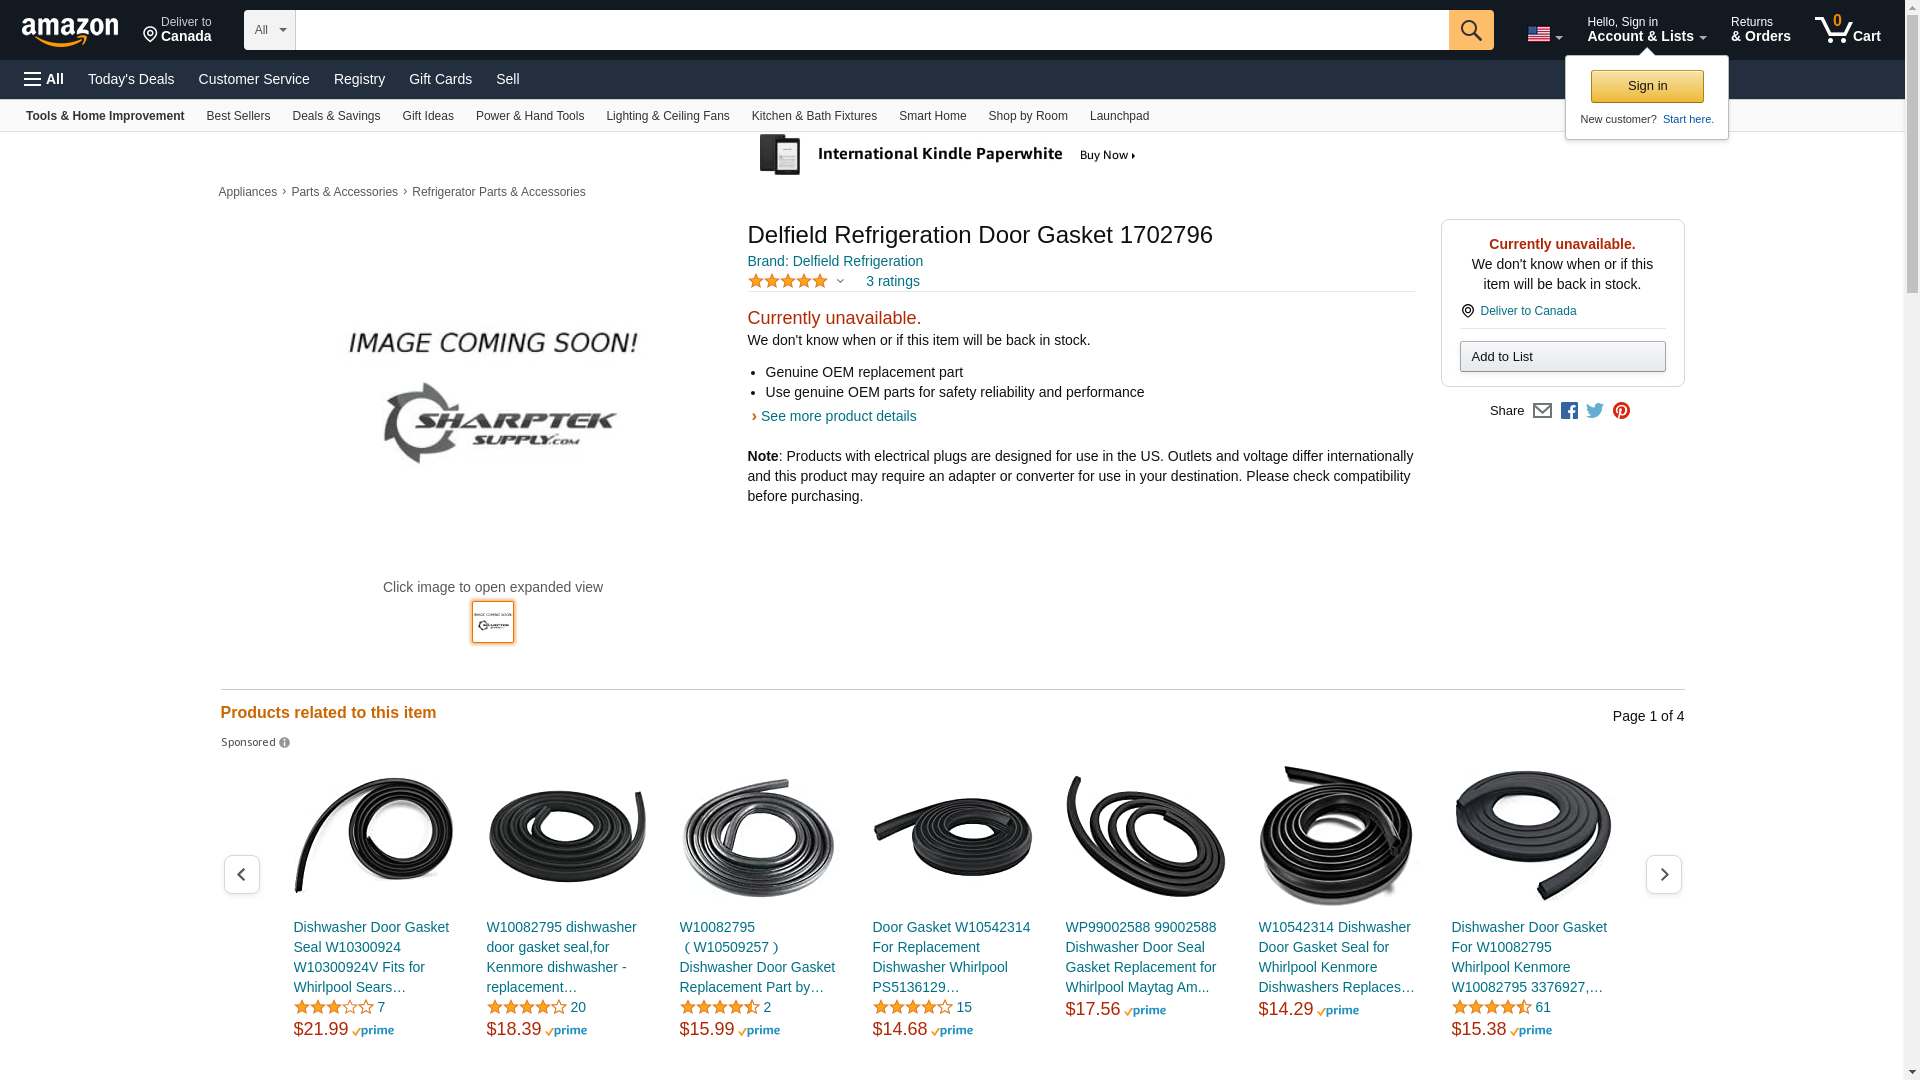Open the Amazon logo home link

tap(70, 31)
